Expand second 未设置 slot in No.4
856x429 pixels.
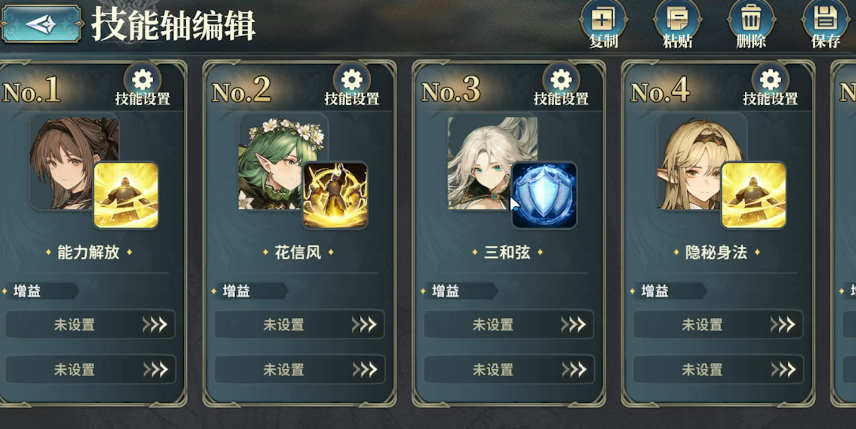point(718,370)
